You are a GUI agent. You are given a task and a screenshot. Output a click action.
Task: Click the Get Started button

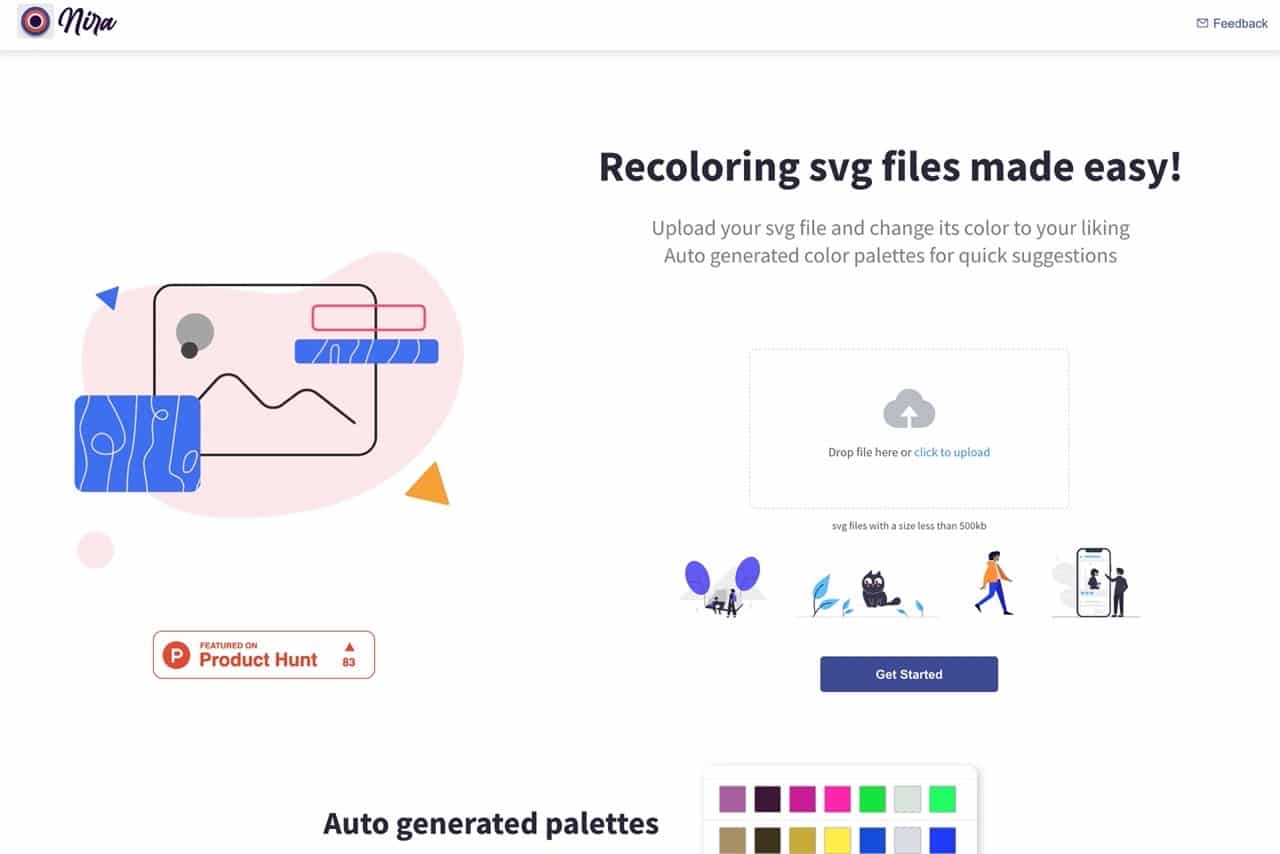click(909, 674)
